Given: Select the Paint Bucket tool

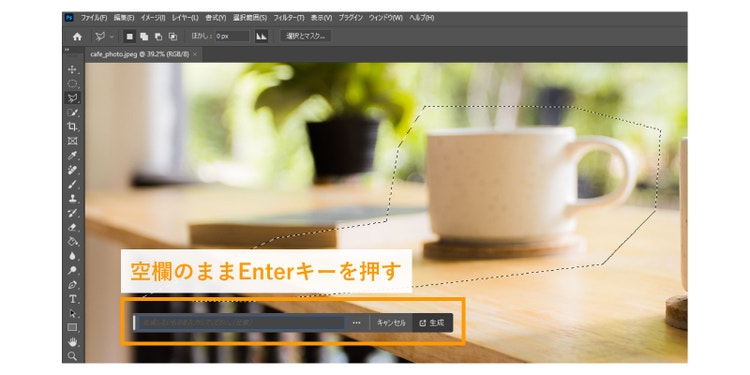Looking at the screenshot, I should click(x=72, y=242).
